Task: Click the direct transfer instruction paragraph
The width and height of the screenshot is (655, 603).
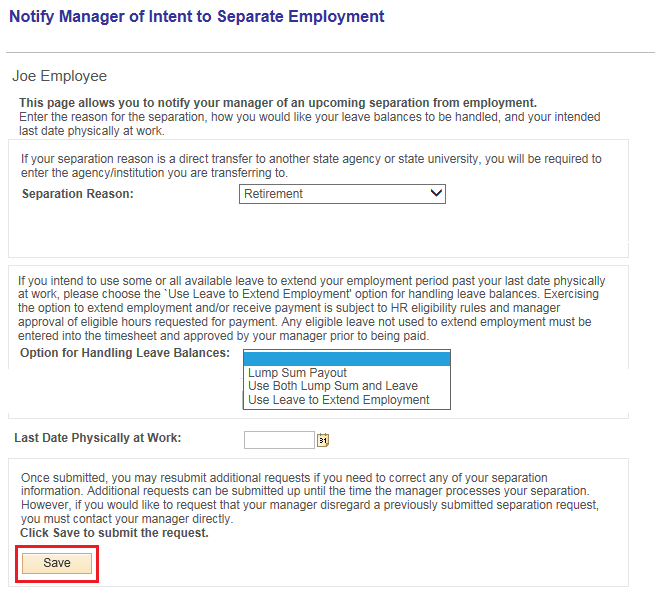Action: click(311, 165)
